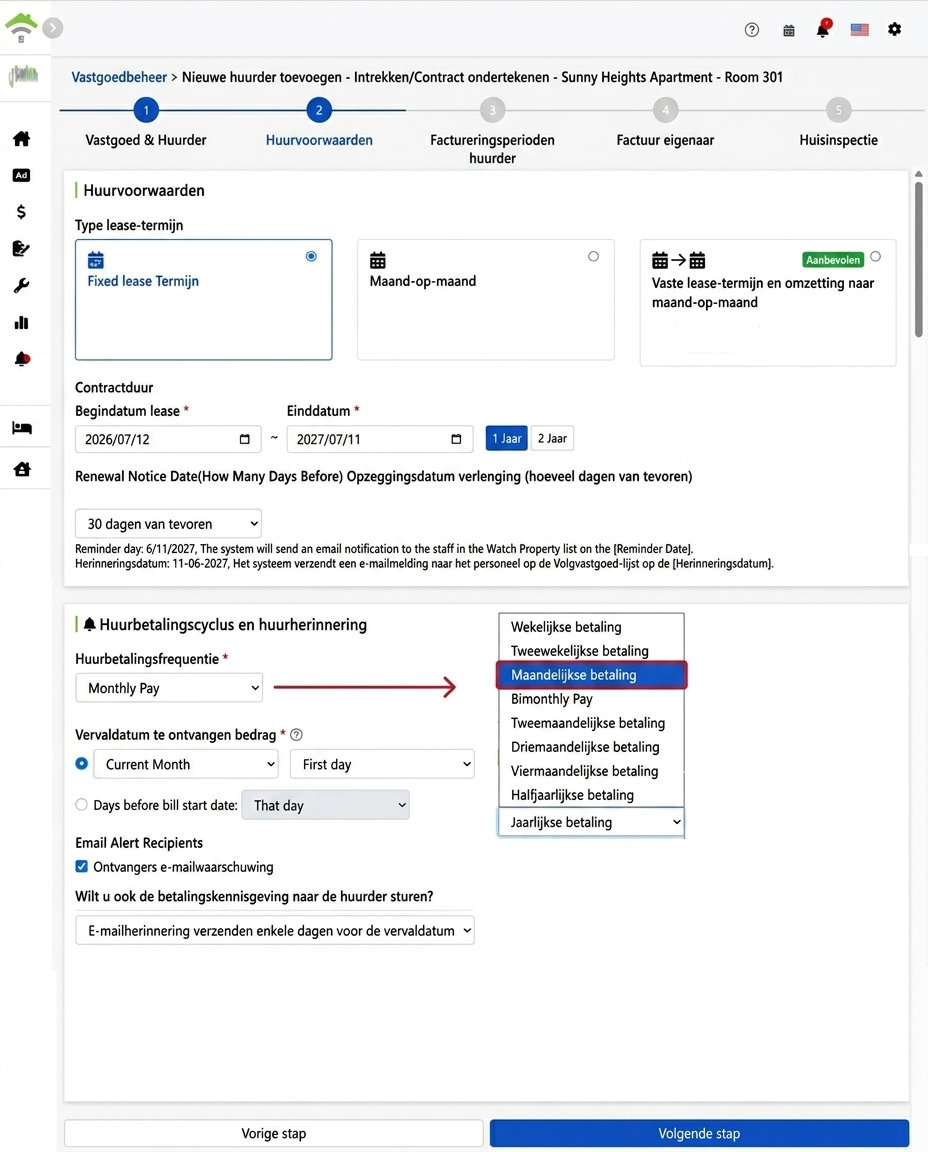Image resolution: width=928 pixels, height=1152 pixels.
Task: Click the Begindatum lease date field
Action: 168,439
